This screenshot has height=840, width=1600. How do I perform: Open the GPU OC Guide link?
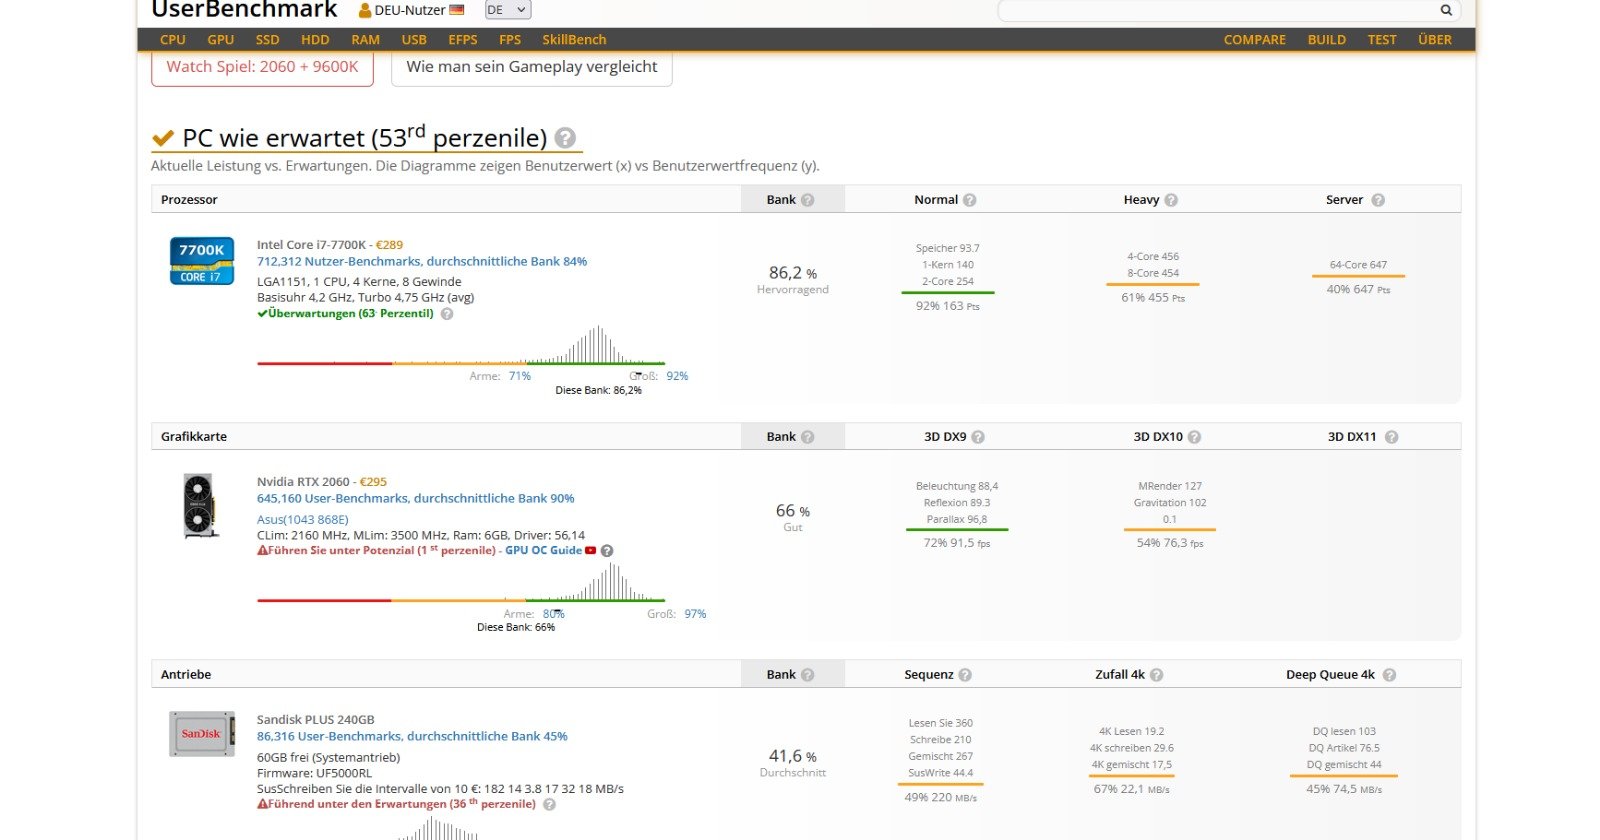click(x=543, y=551)
